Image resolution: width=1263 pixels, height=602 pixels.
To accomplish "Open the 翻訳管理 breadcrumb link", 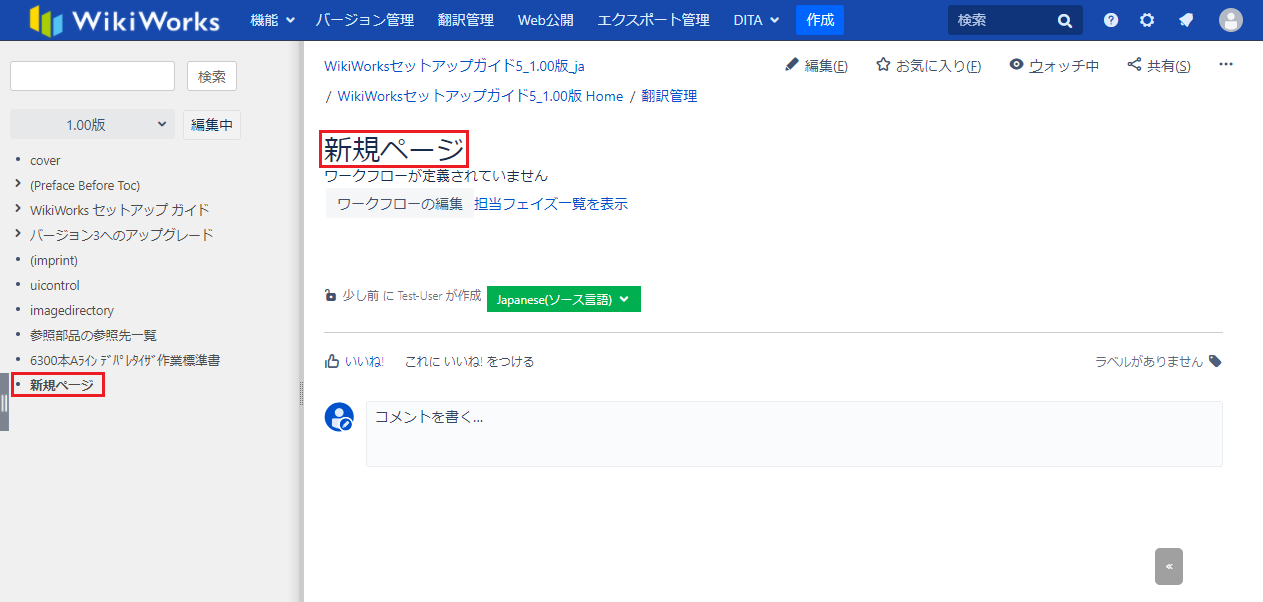I will pos(669,96).
